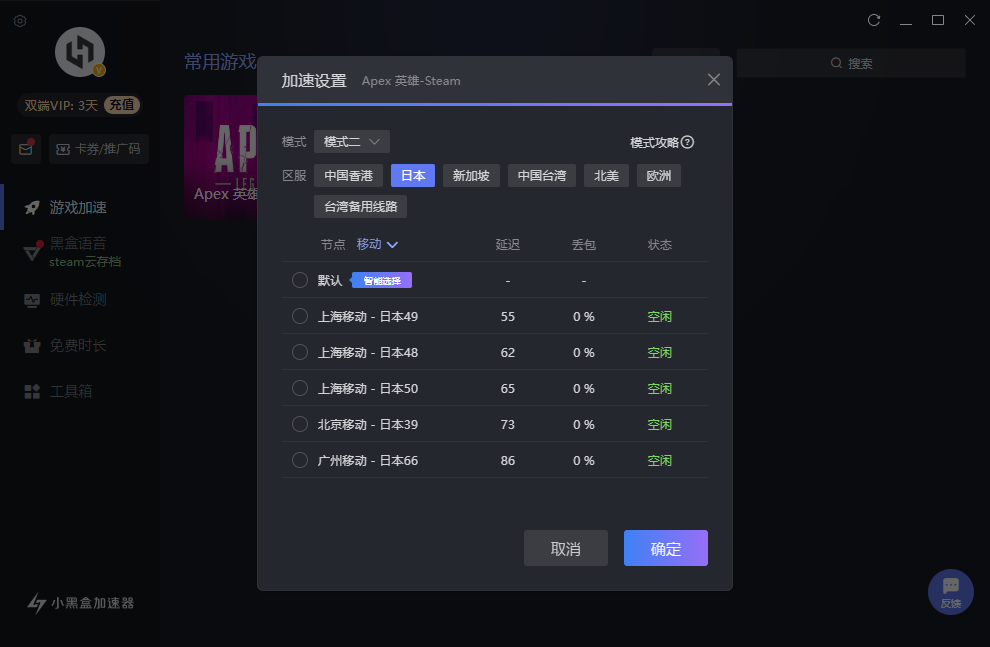Click 确定 to confirm
Image resolution: width=990 pixels, height=647 pixels.
pyautogui.click(x=665, y=548)
